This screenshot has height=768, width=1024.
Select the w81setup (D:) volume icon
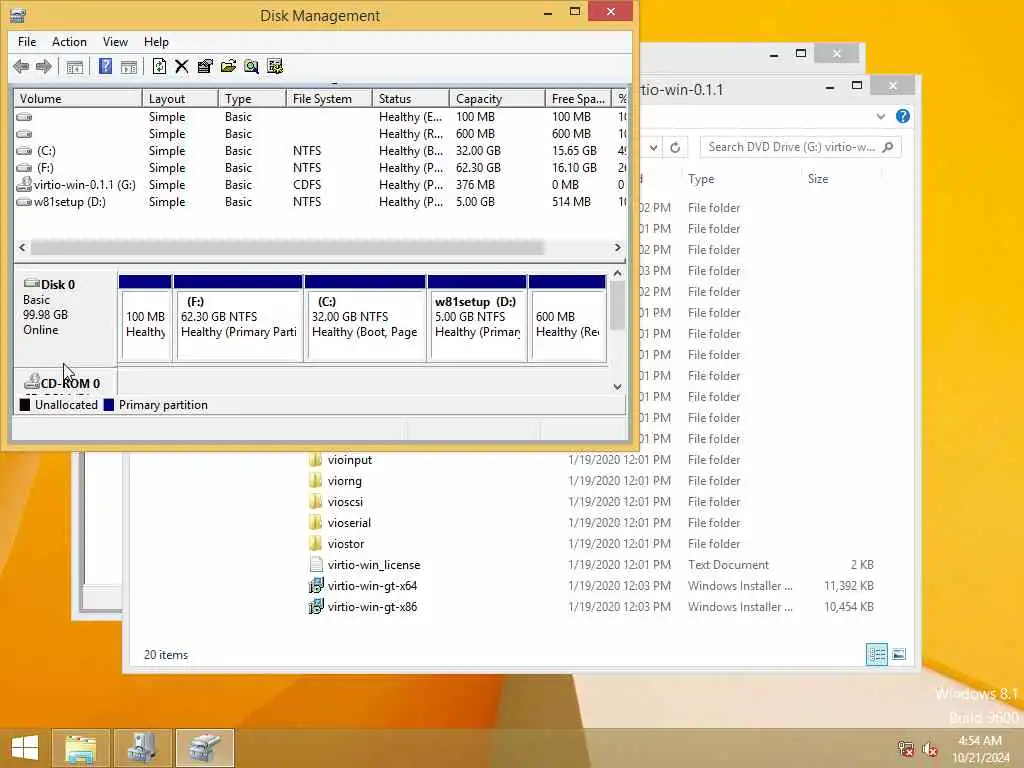24,202
